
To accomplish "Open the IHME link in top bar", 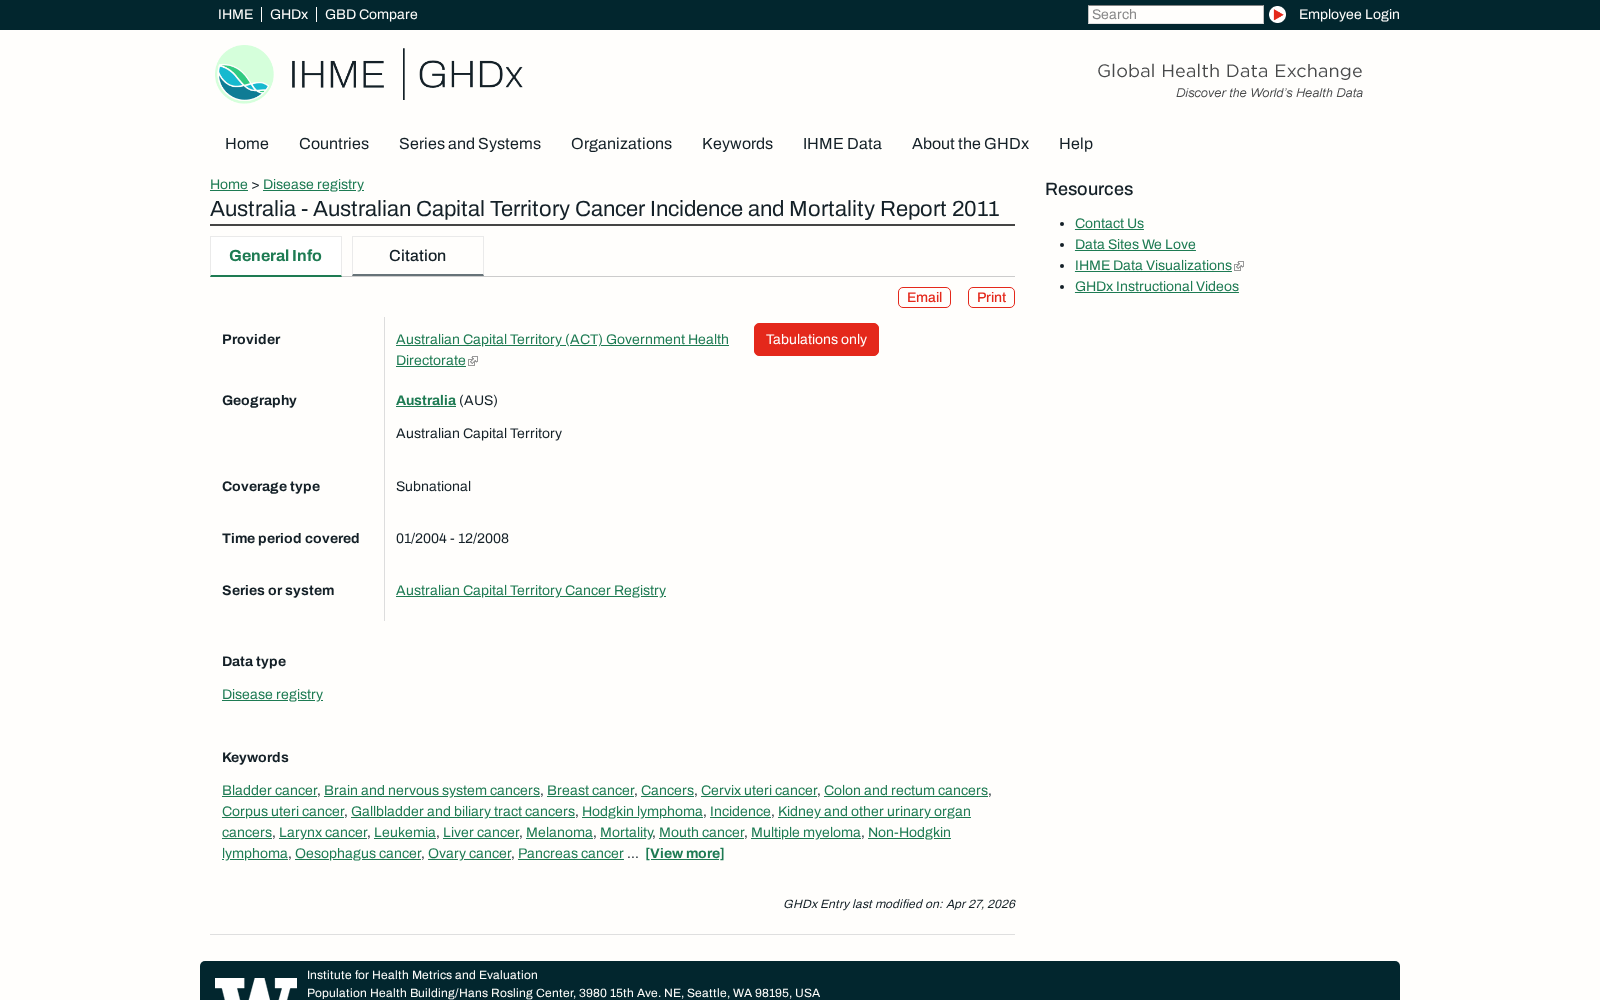I will [235, 14].
